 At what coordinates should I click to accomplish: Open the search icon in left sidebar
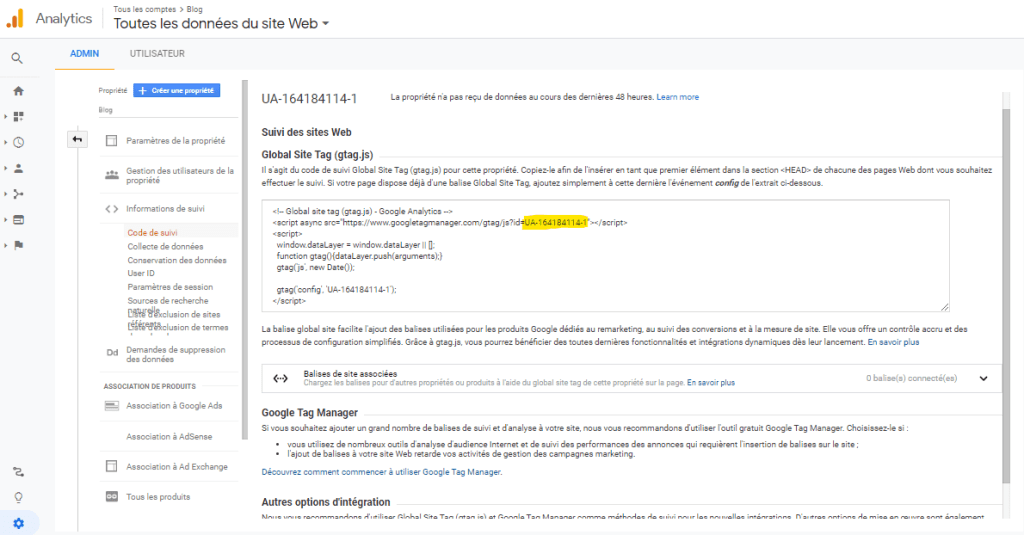point(18,59)
